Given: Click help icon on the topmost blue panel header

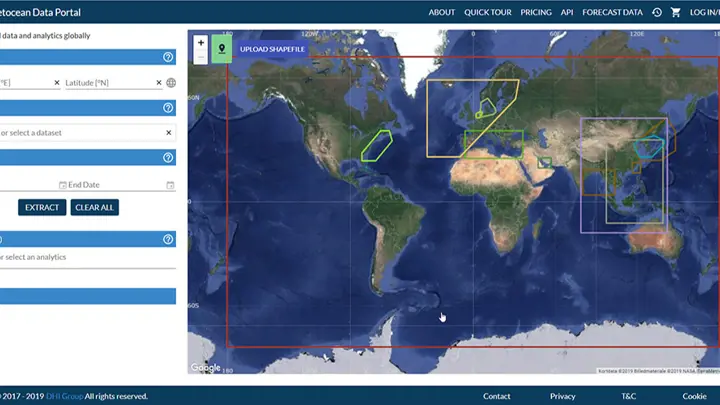Looking at the screenshot, I should pos(168,57).
